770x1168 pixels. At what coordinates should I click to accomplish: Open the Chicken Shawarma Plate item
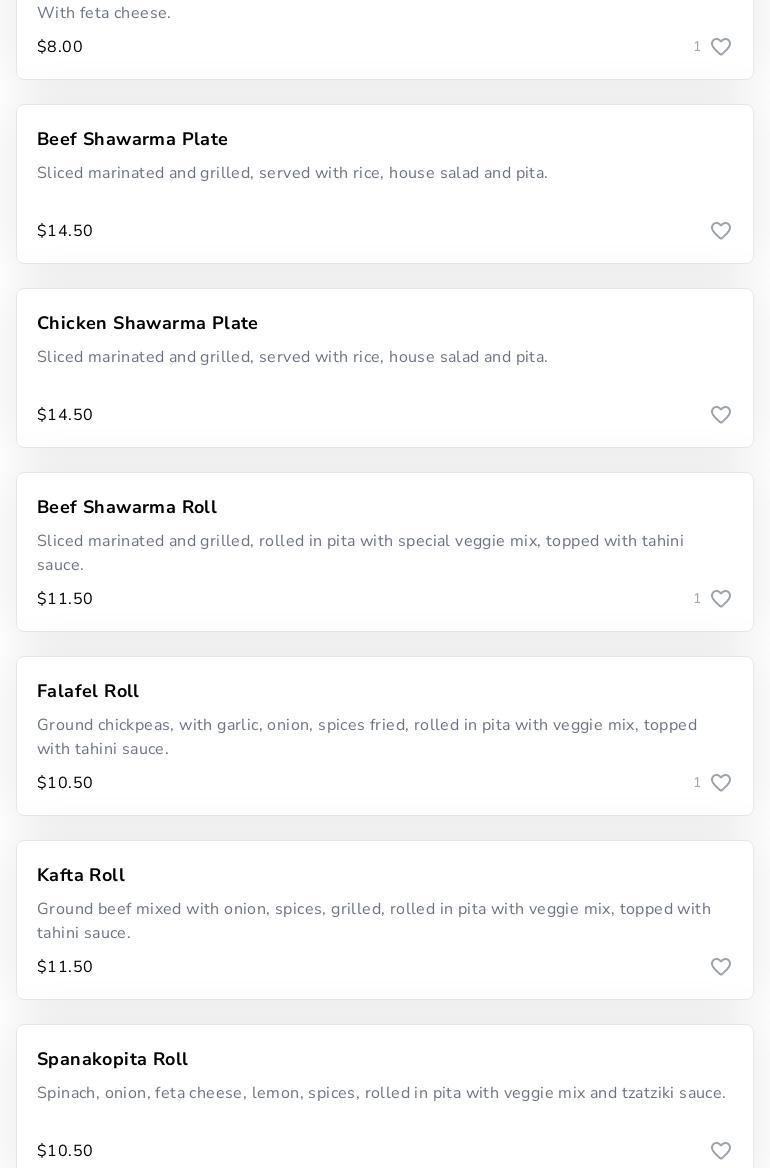[147, 323]
